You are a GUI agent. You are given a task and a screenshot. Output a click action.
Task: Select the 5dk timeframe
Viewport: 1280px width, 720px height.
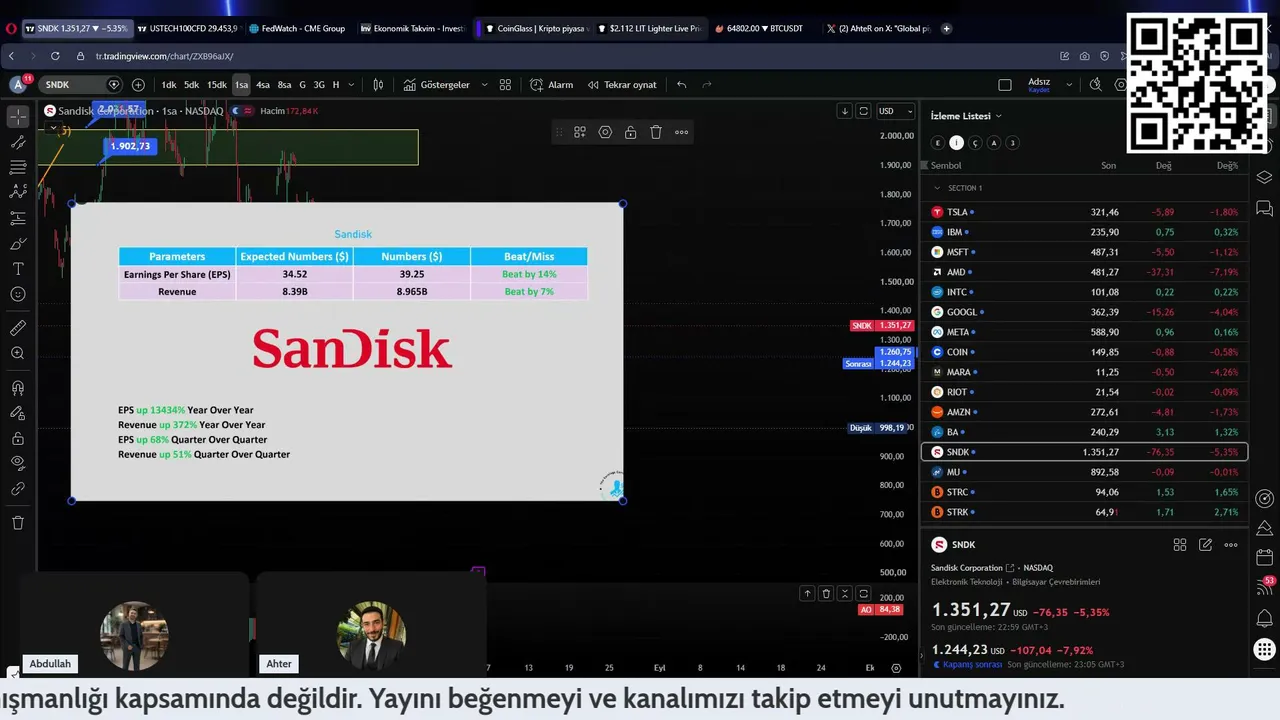pyautogui.click(x=191, y=85)
